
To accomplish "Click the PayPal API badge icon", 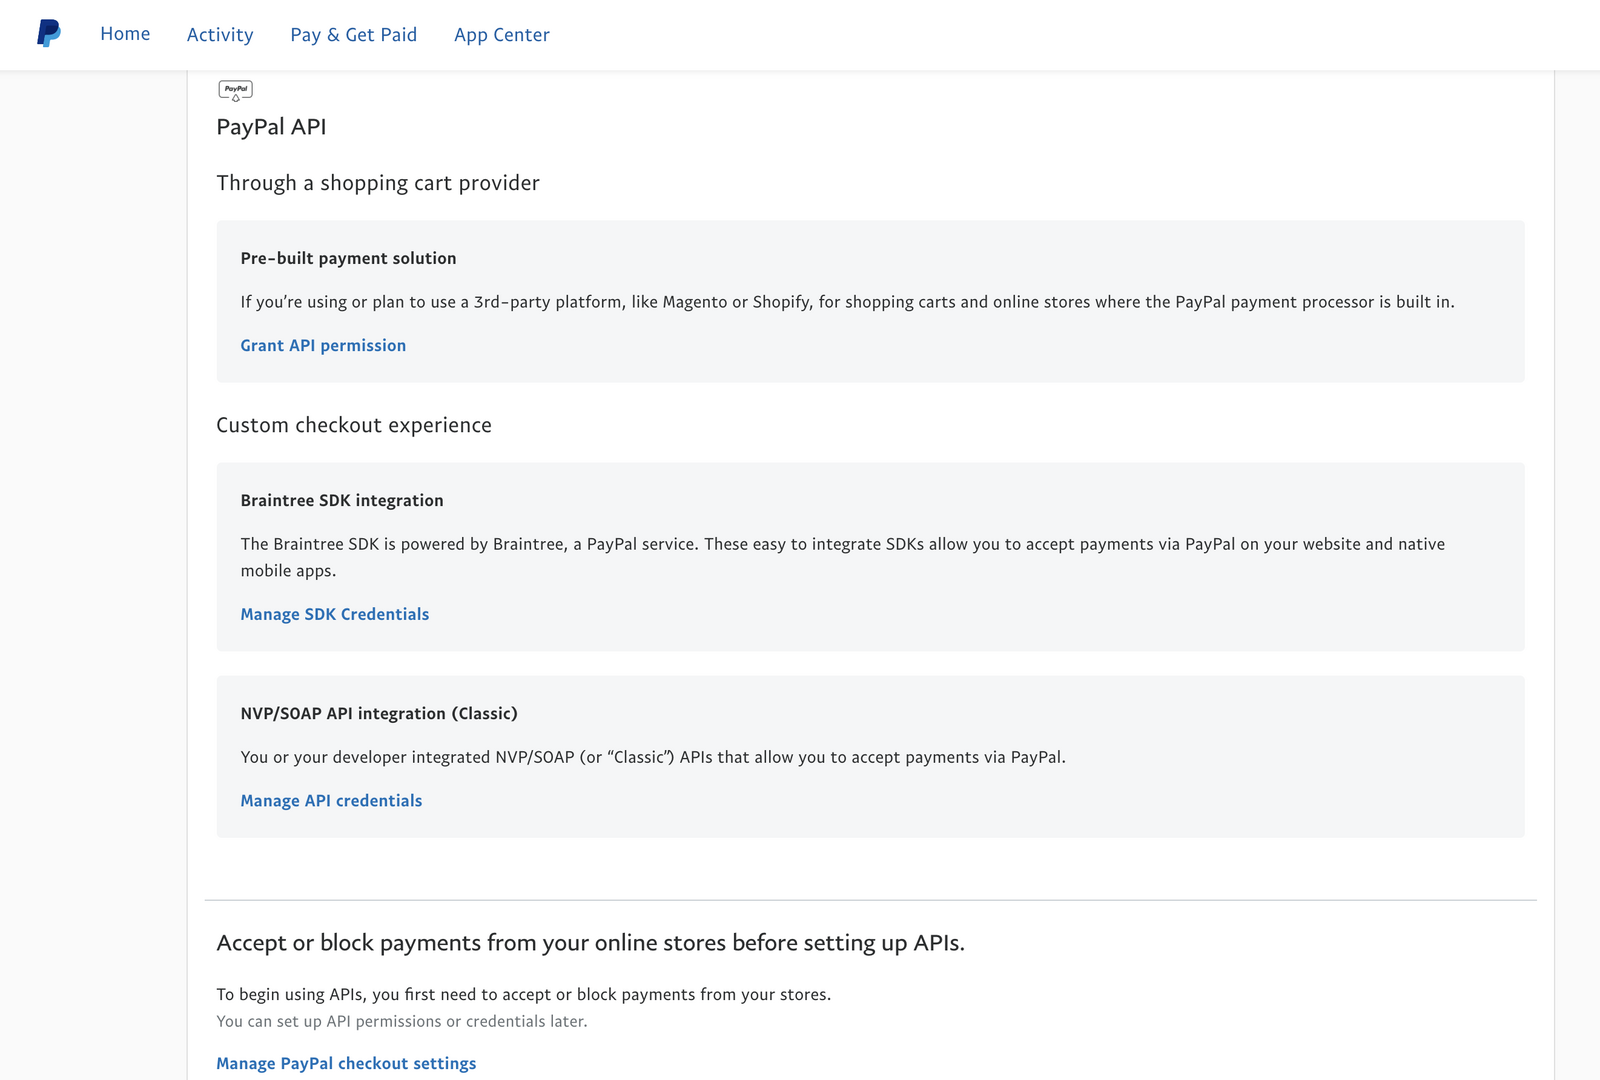I will point(235,90).
